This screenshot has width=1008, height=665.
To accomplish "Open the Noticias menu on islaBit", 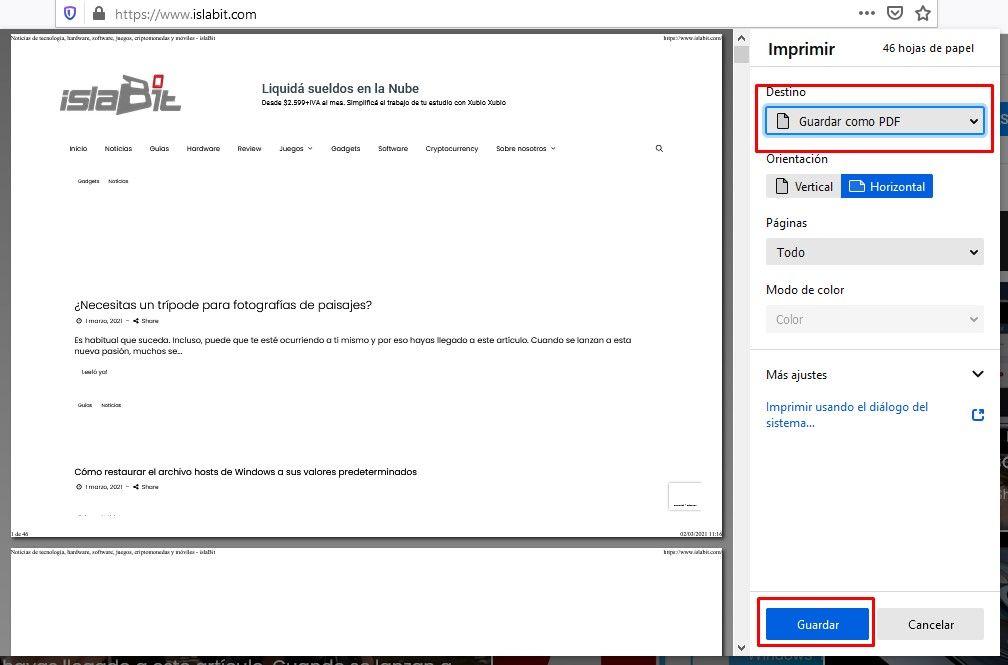I will coord(118,147).
